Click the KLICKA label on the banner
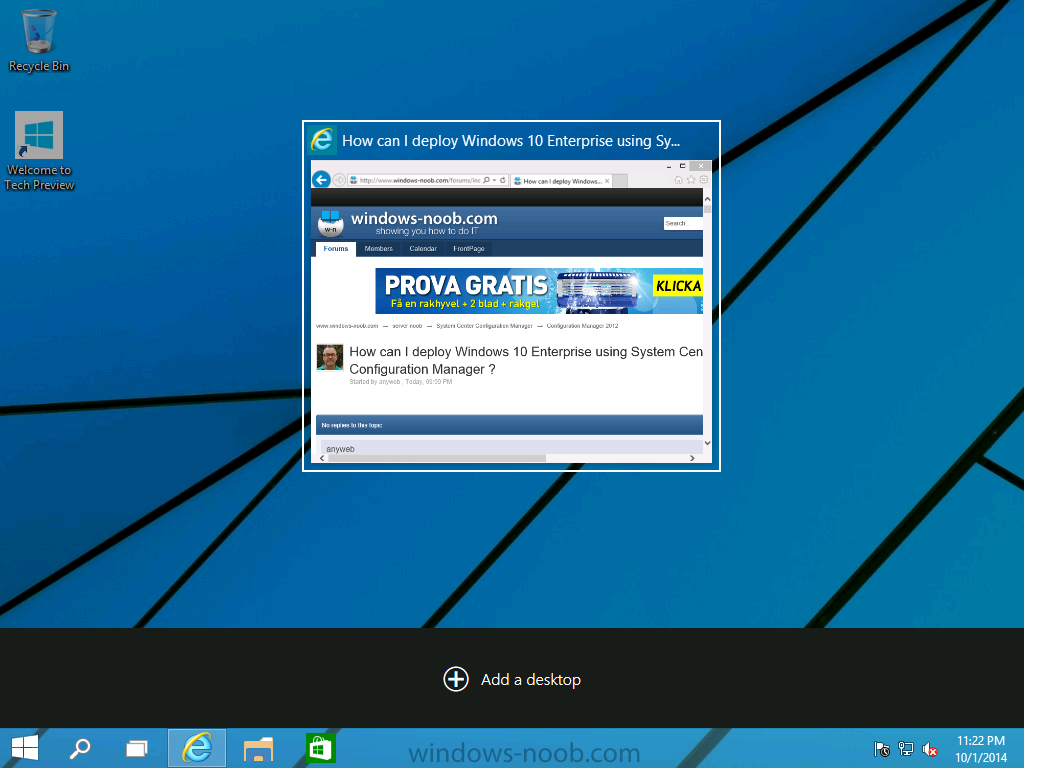 tap(678, 286)
